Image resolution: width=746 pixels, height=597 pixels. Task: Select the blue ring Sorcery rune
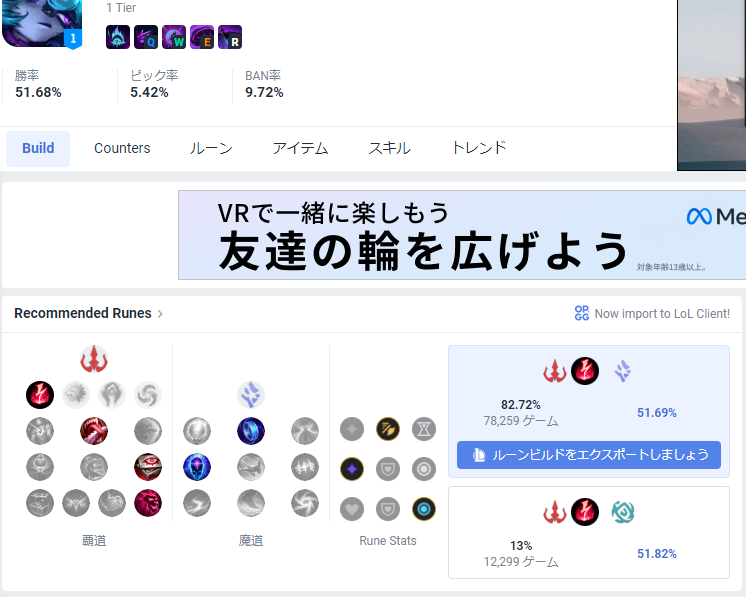coord(251,431)
